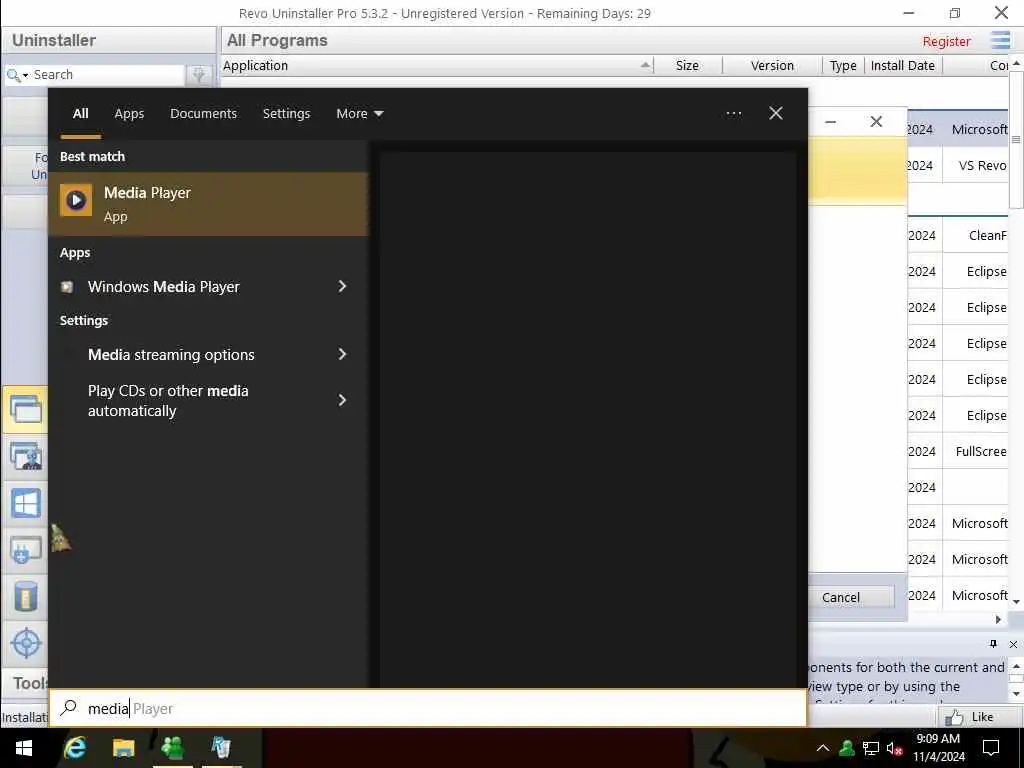1024x768 pixels.
Task: Open Play CDs or other media automatically
Action: coord(168,400)
